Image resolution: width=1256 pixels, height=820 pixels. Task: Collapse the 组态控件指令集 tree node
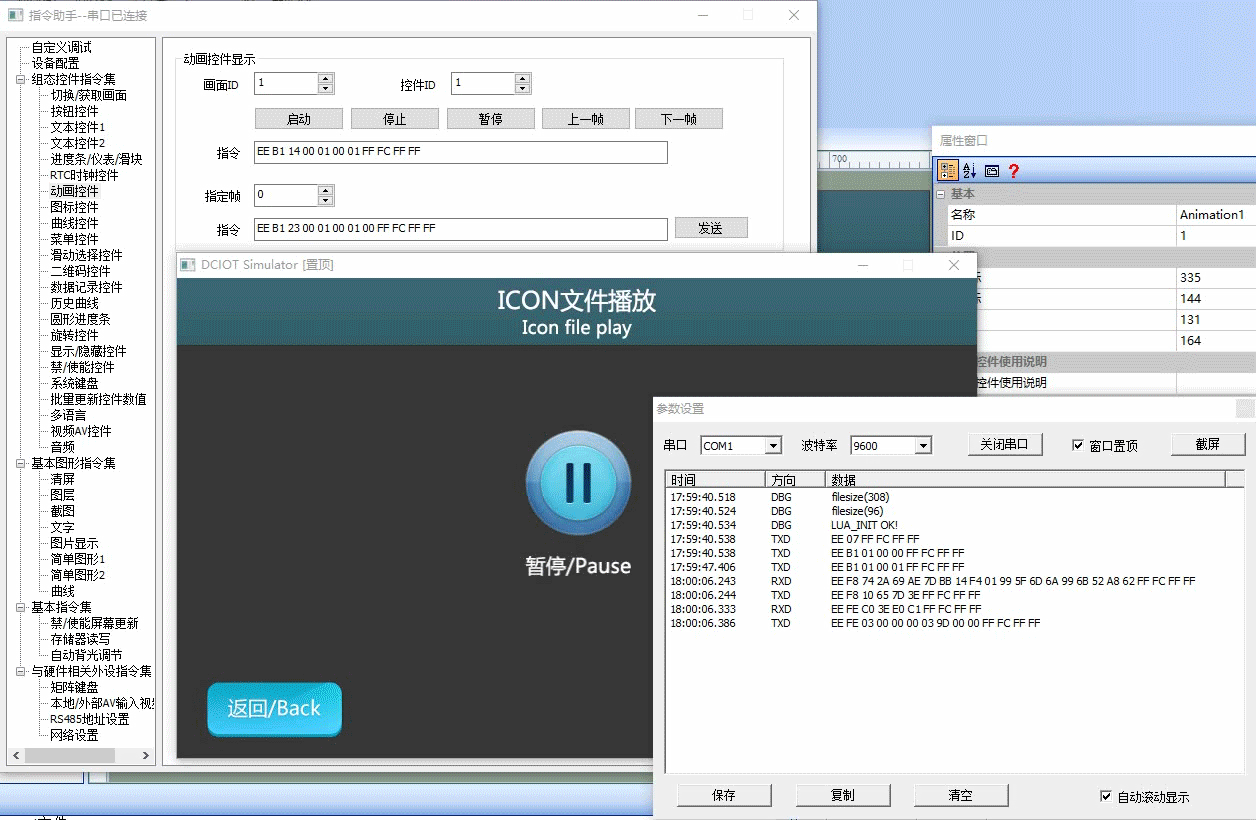click(21, 79)
